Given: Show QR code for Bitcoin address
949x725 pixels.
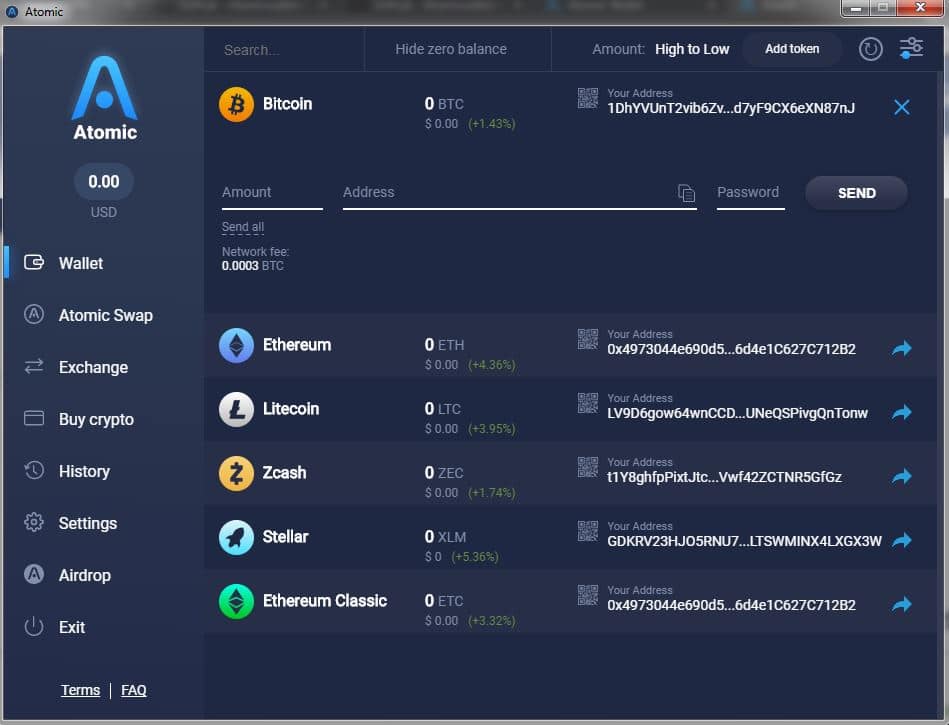Looking at the screenshot, I should [x=588, y=98].
